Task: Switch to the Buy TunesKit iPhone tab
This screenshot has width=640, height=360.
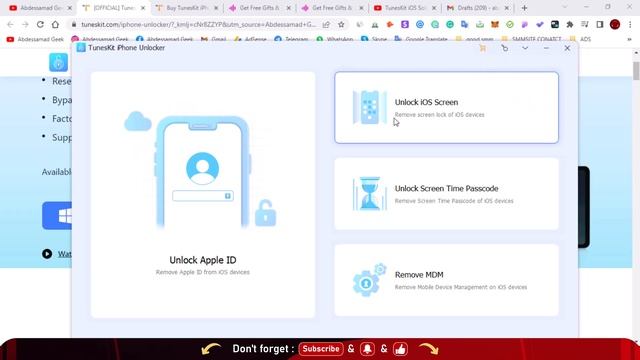Action: [x=187, y=8]
